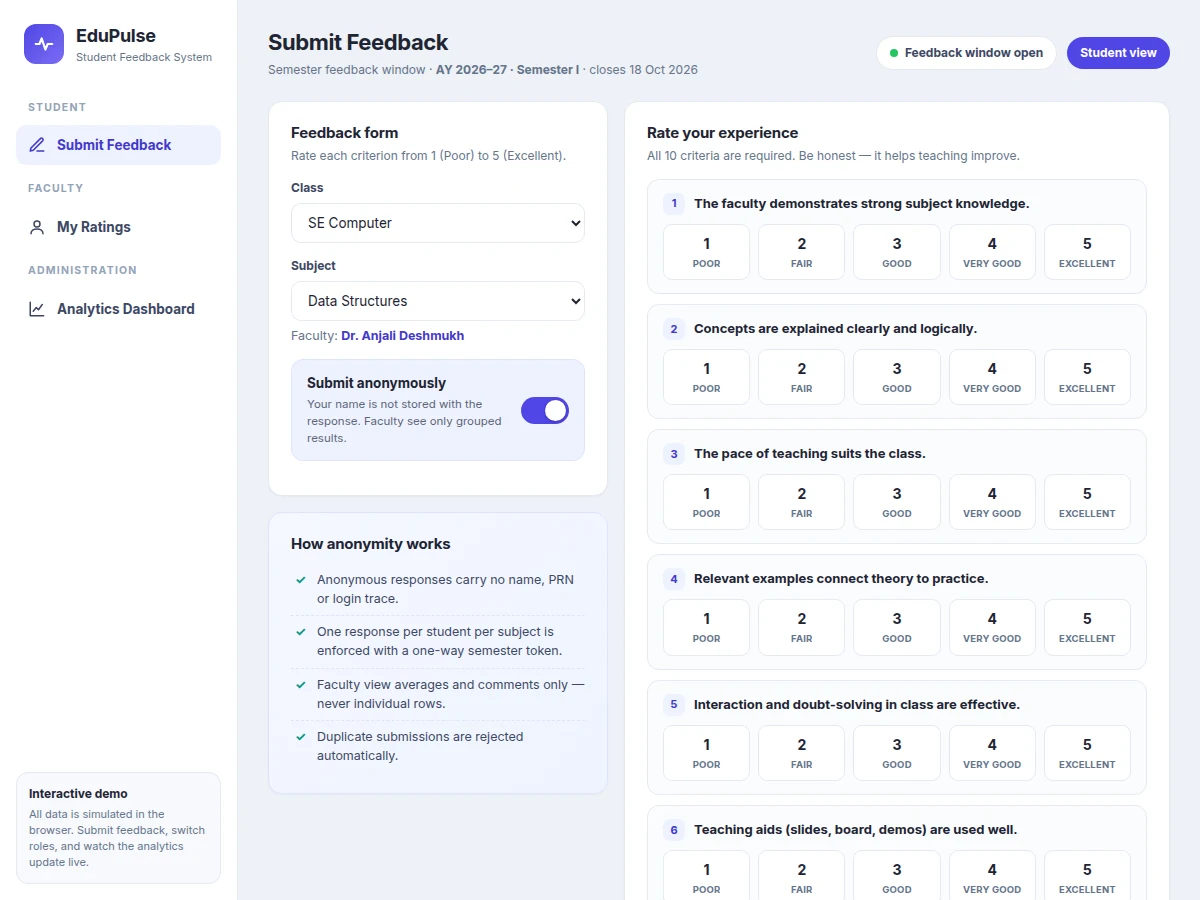1200x900 pixels.
Task: Toggle the Submit anonymously switch
Action: (545, 410)
